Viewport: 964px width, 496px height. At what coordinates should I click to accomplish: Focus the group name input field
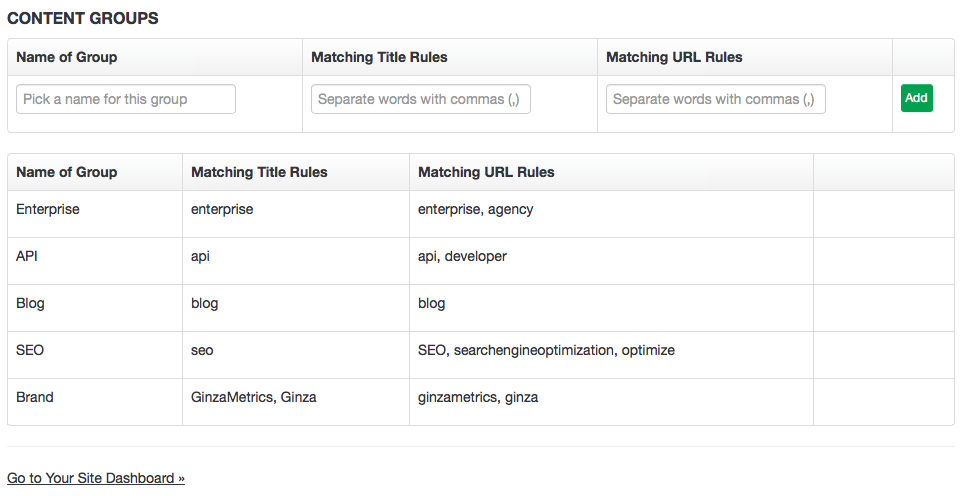(x=126, y=99)
